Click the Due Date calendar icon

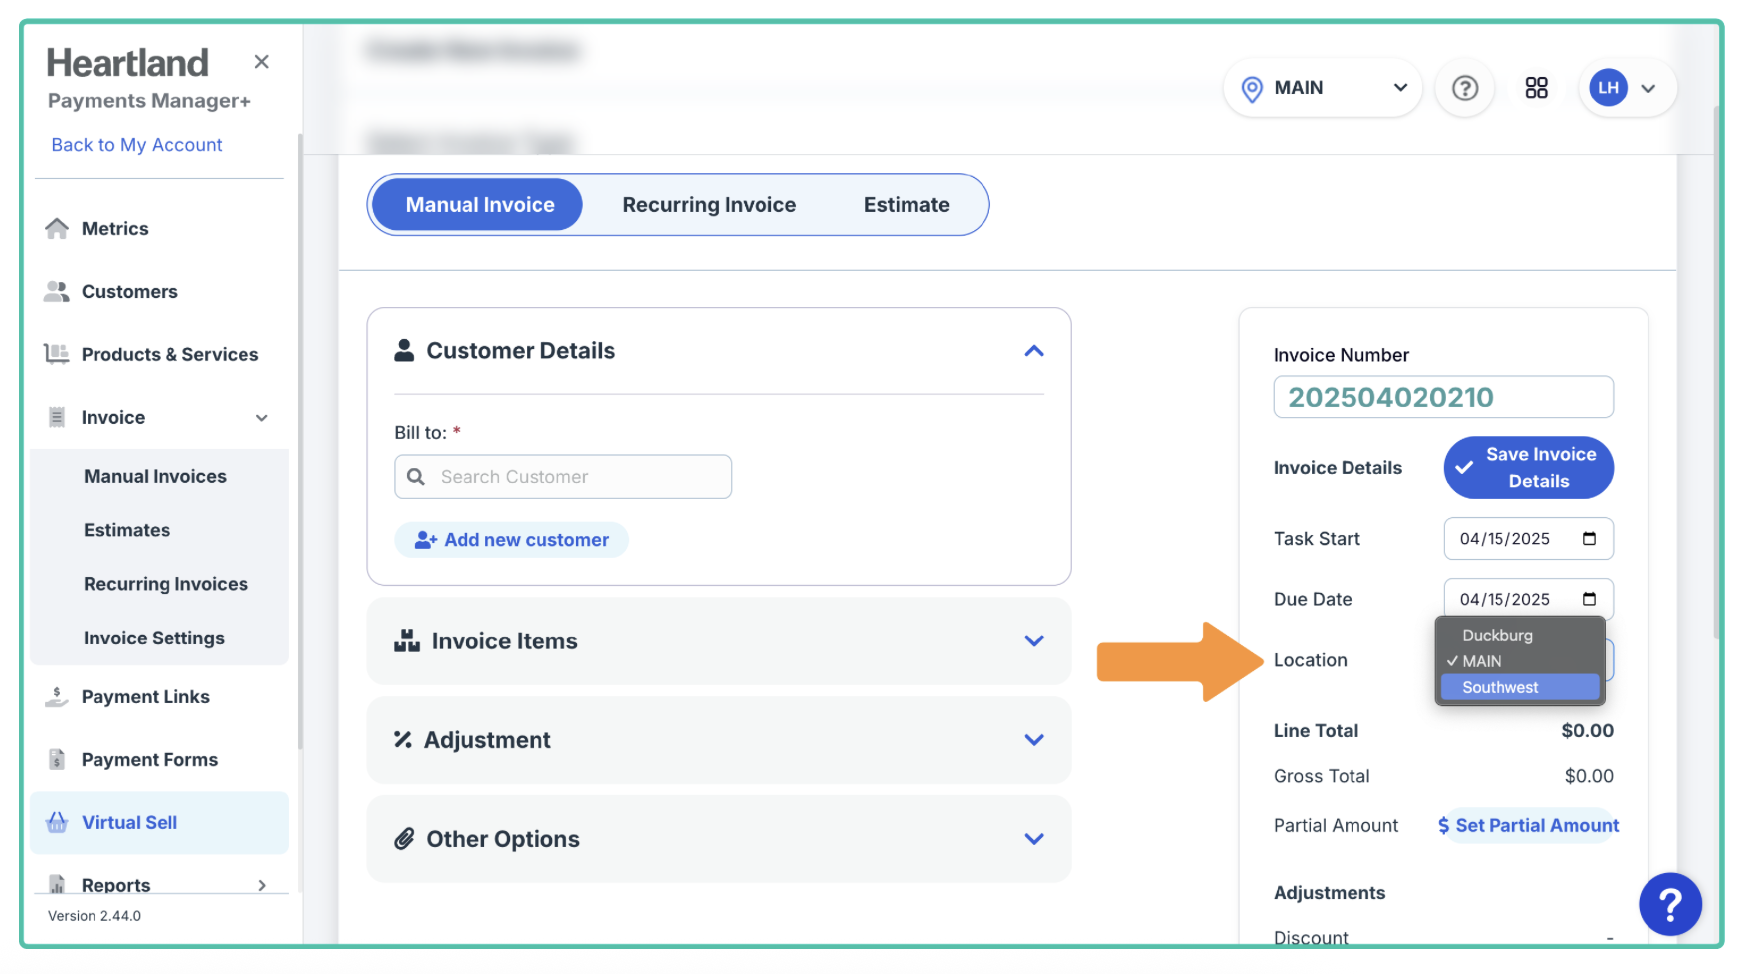[1589, 599]
